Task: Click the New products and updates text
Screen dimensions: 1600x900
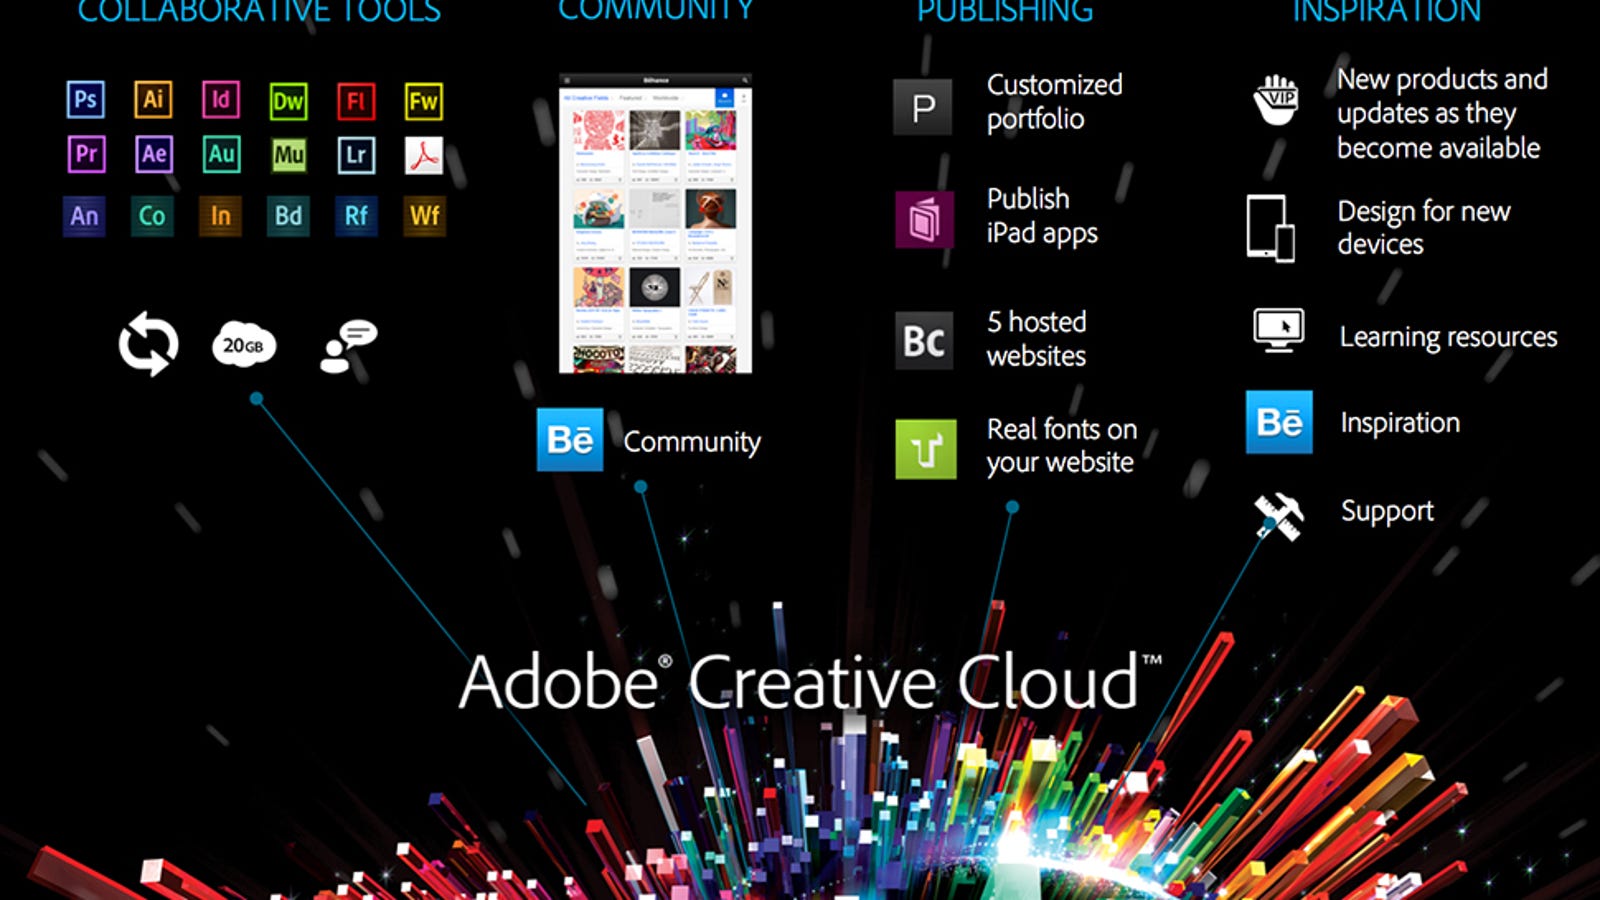Action: 1442,113
